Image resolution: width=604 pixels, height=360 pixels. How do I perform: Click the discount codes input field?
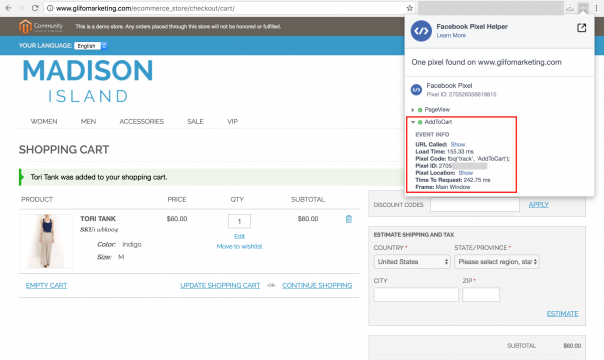click(x=475, y=204)
